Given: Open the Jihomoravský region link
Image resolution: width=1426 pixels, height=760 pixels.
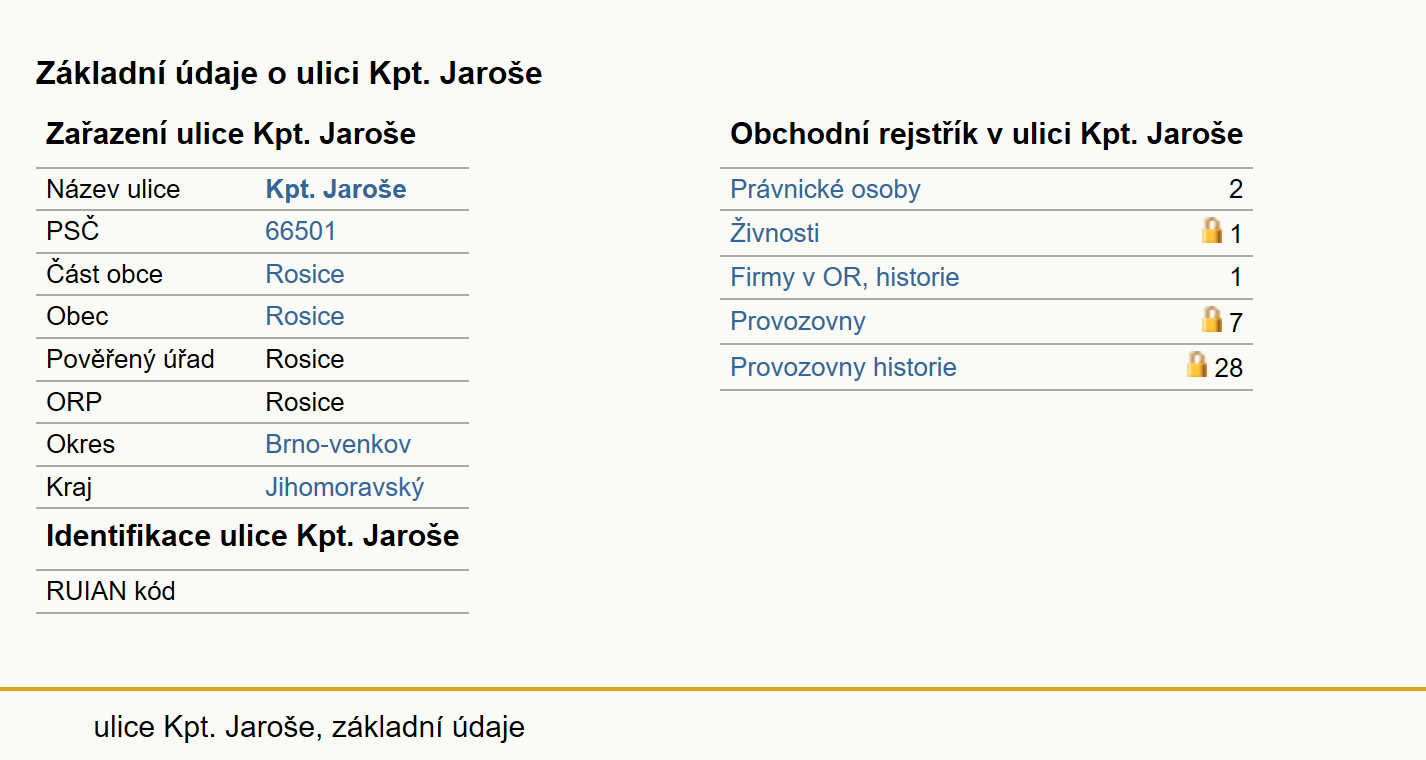Looking at the screenshot, I should (x=345, y=487).
